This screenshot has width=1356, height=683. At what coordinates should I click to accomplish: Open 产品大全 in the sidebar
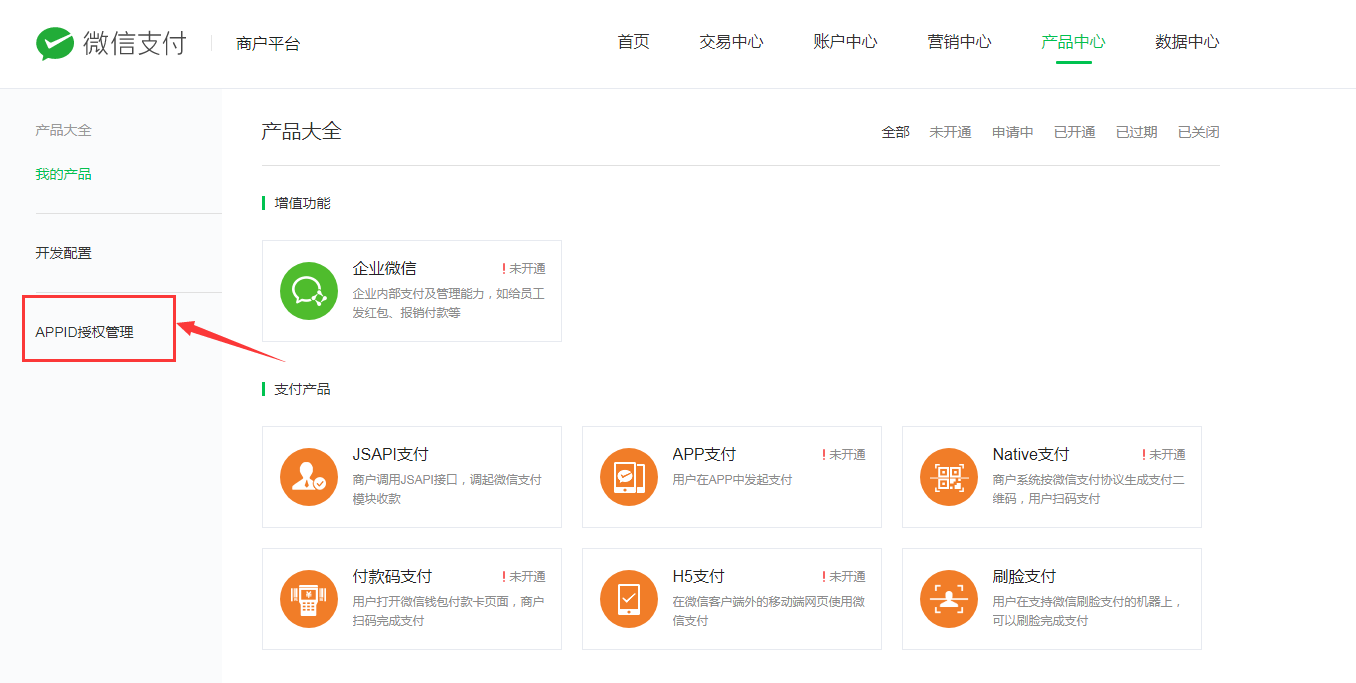(x=63, y=130)
